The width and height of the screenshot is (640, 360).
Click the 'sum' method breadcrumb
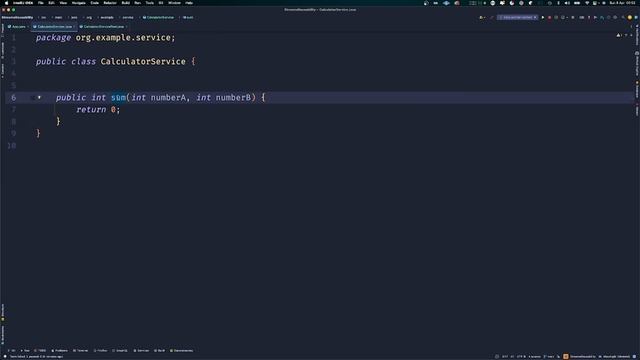pos(188,18)
